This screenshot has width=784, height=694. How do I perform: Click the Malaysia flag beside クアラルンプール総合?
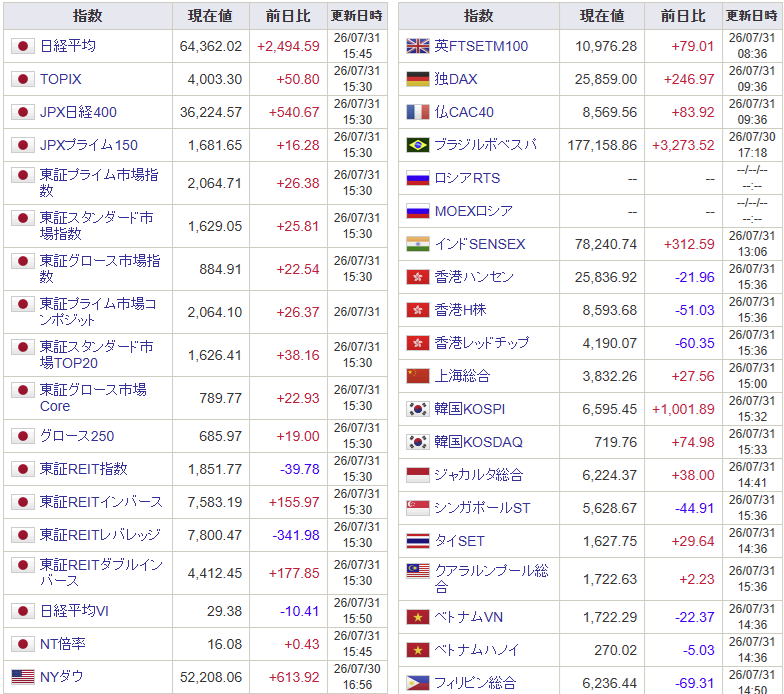pyautogui.click(x=418, y=571)
